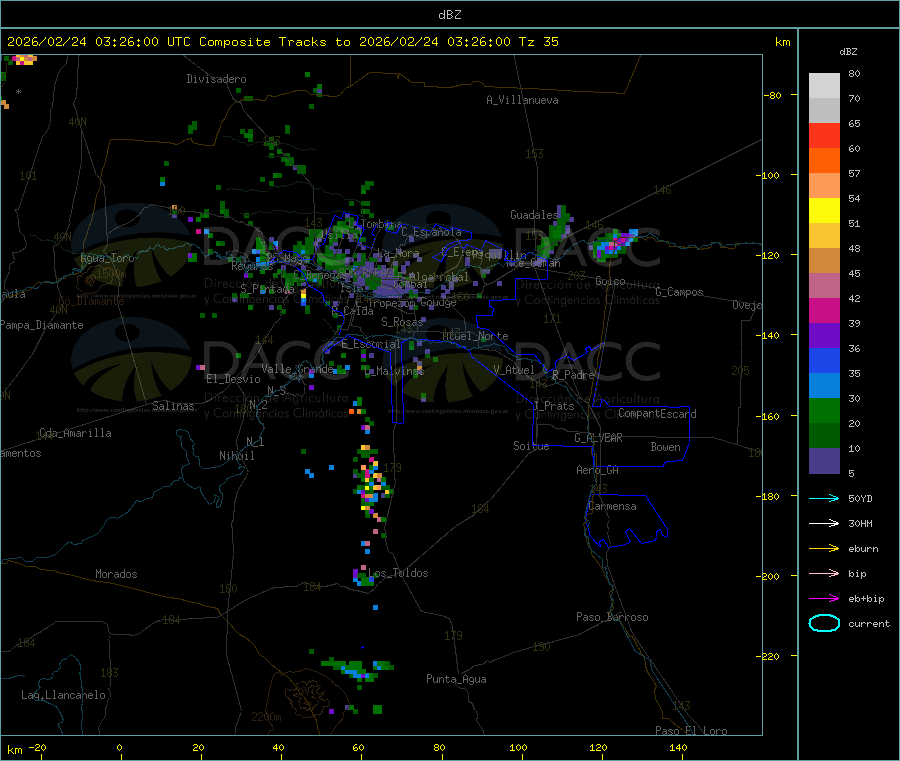Click the storm cell east of Guadales
This screenshot has height=761, width=900.
[615, 245]
